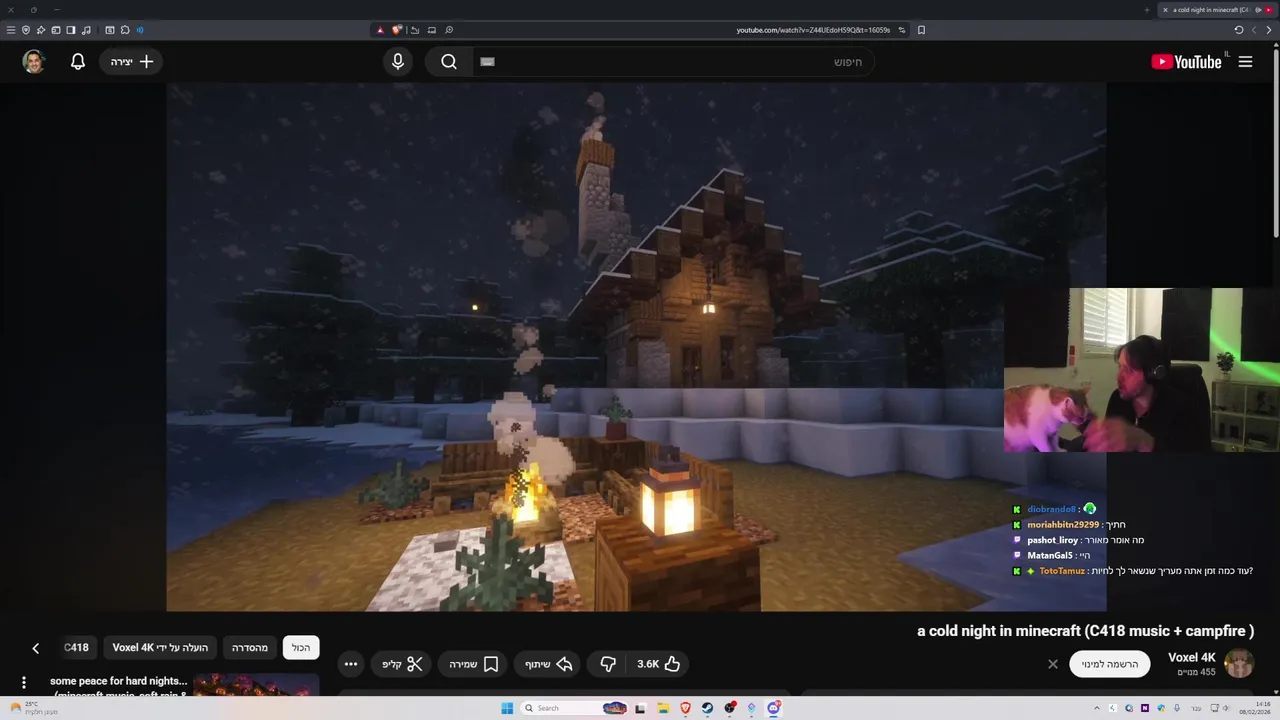The image size is (1280, 720).
Task: Open Brave browser from taskbar
Action: point(685,708)
